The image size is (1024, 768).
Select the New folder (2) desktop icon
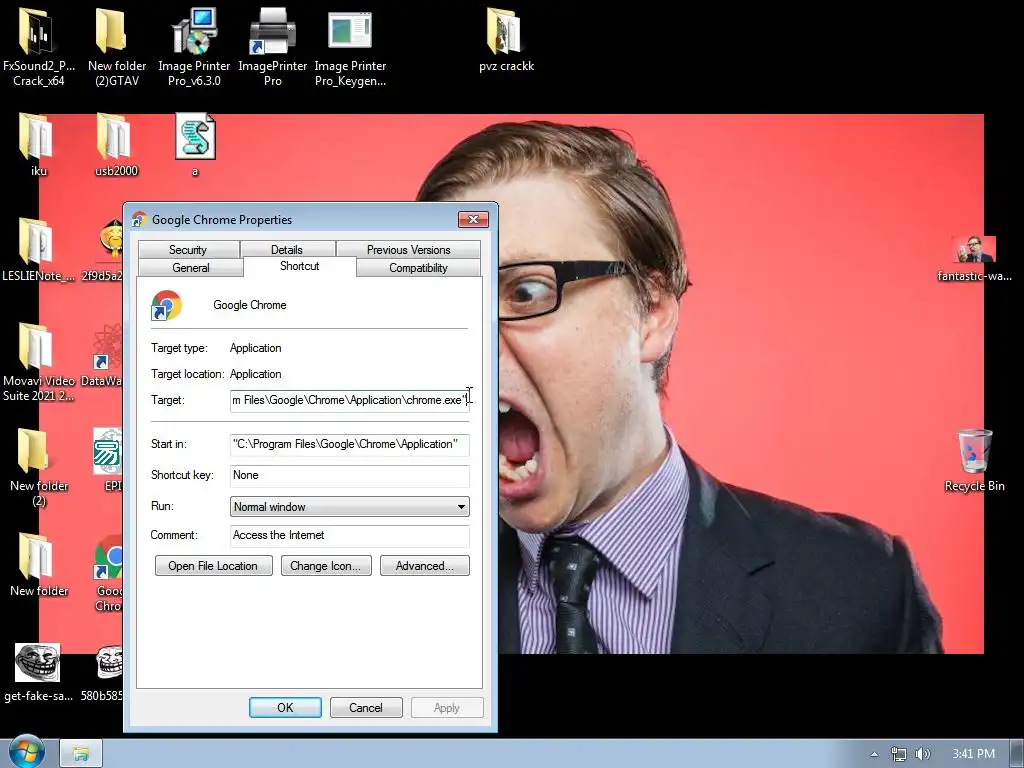(38, 468)
